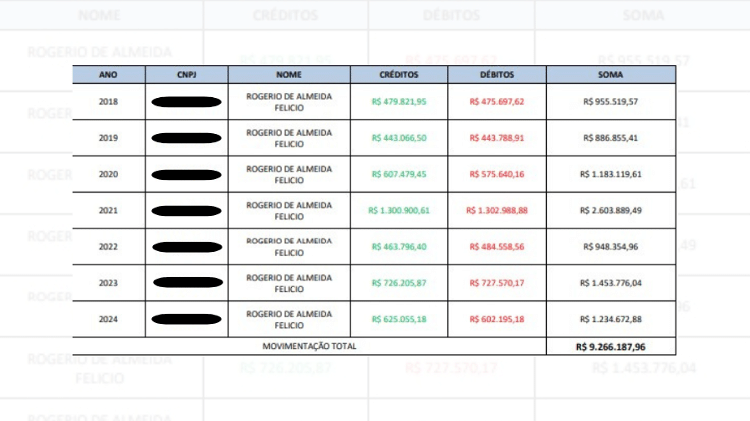Viewport: 750px width, 421px height.
Task: Select sum value R$ 886.855,41
Action: 611,138
